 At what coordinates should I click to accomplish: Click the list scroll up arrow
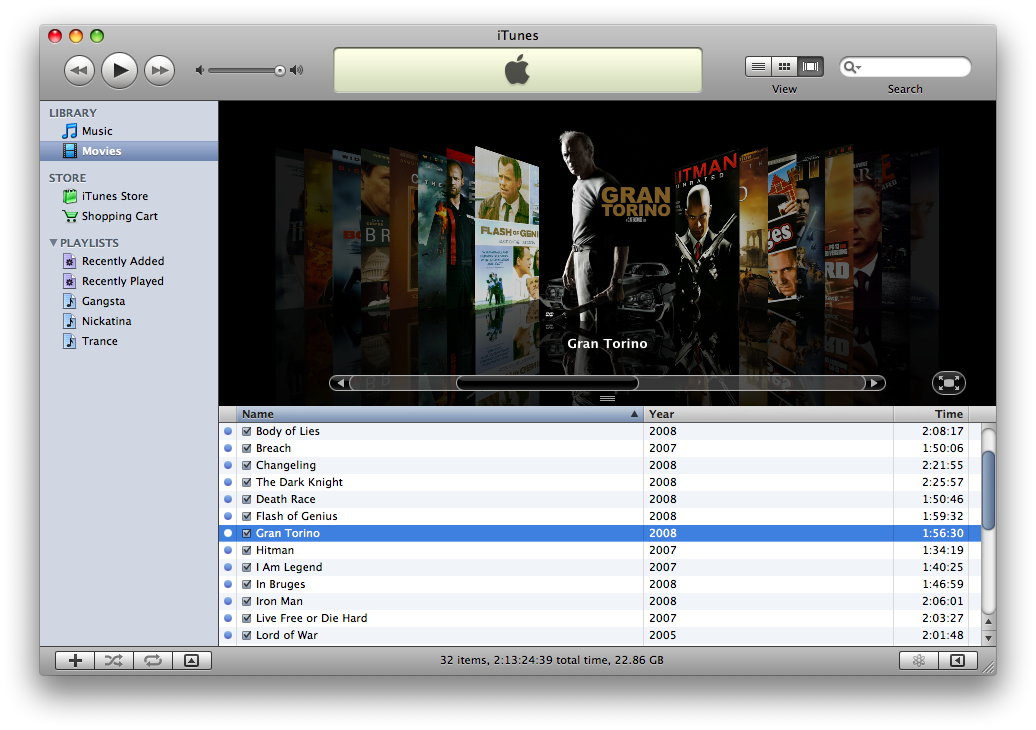(x=988, y=621)
